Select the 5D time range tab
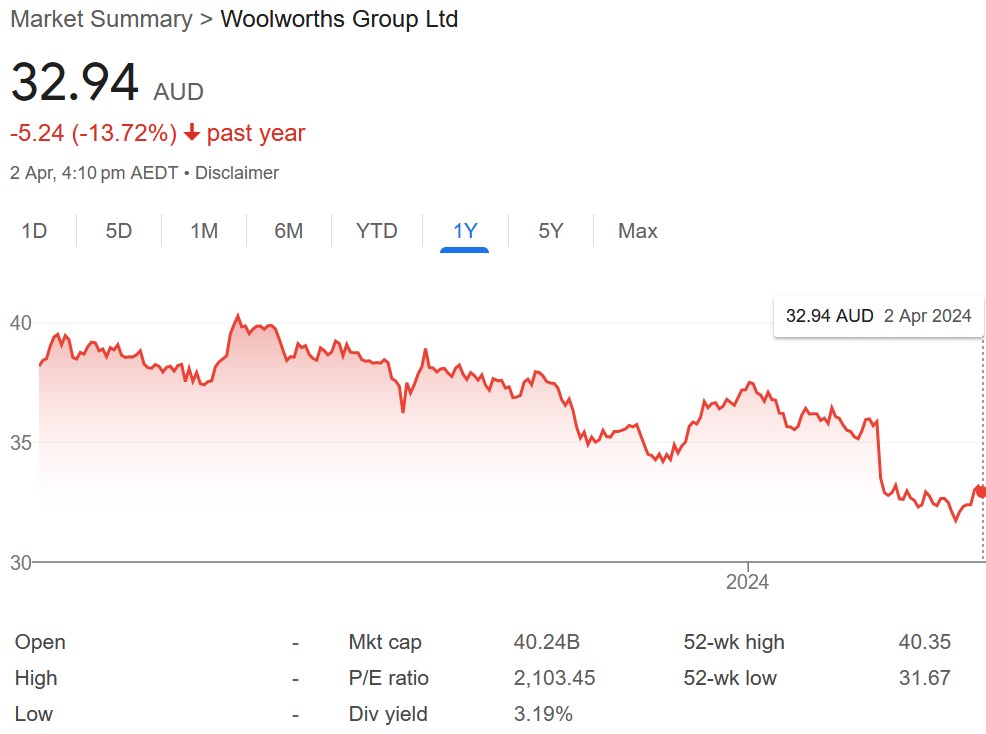This screenshot has height=734, width=986. (119, 231)
